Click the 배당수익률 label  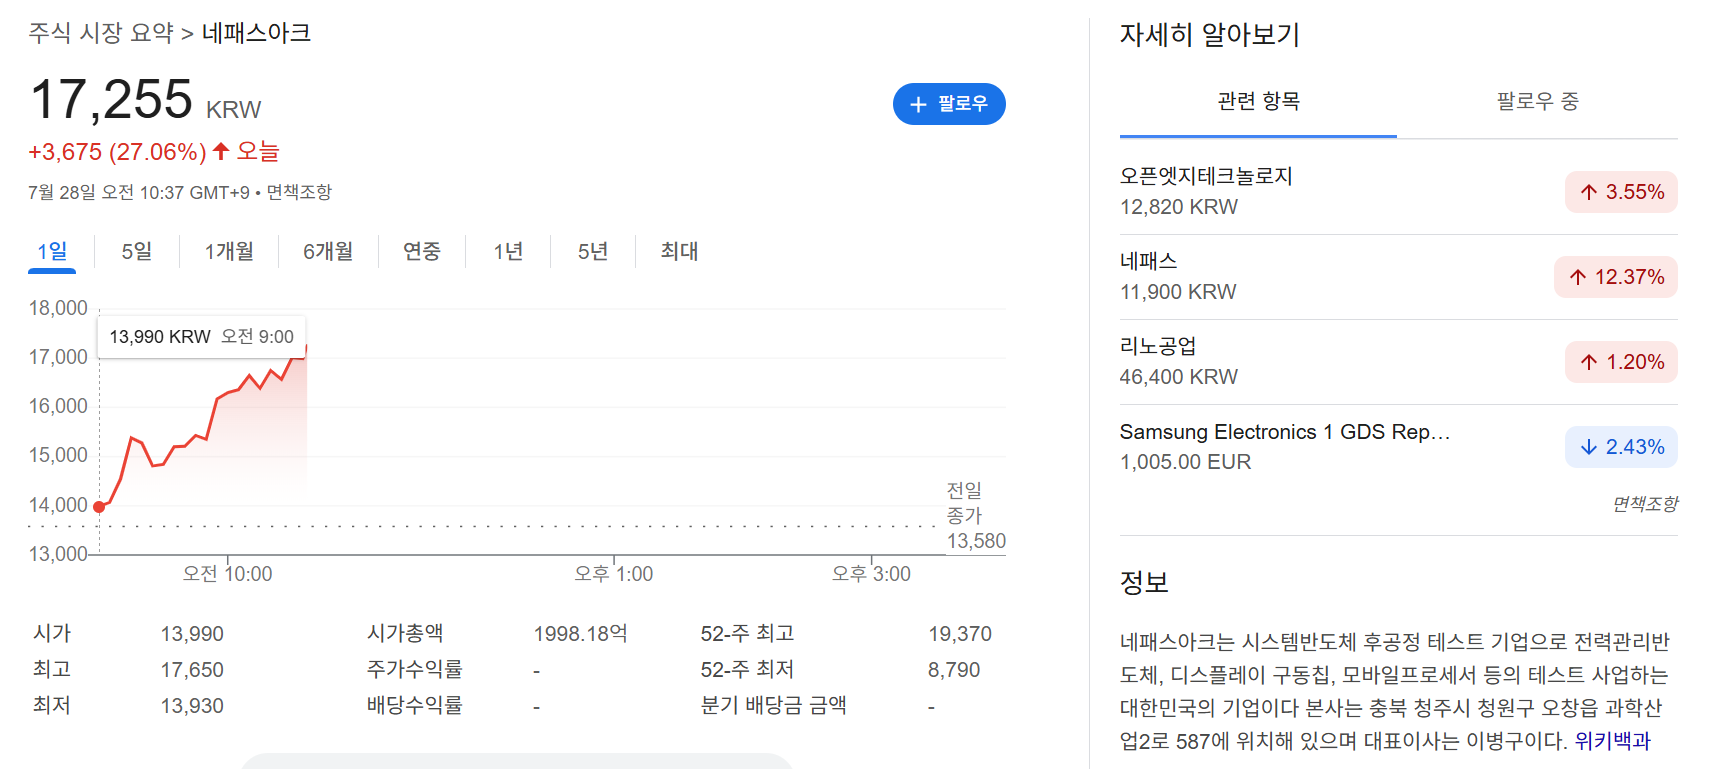415,706
